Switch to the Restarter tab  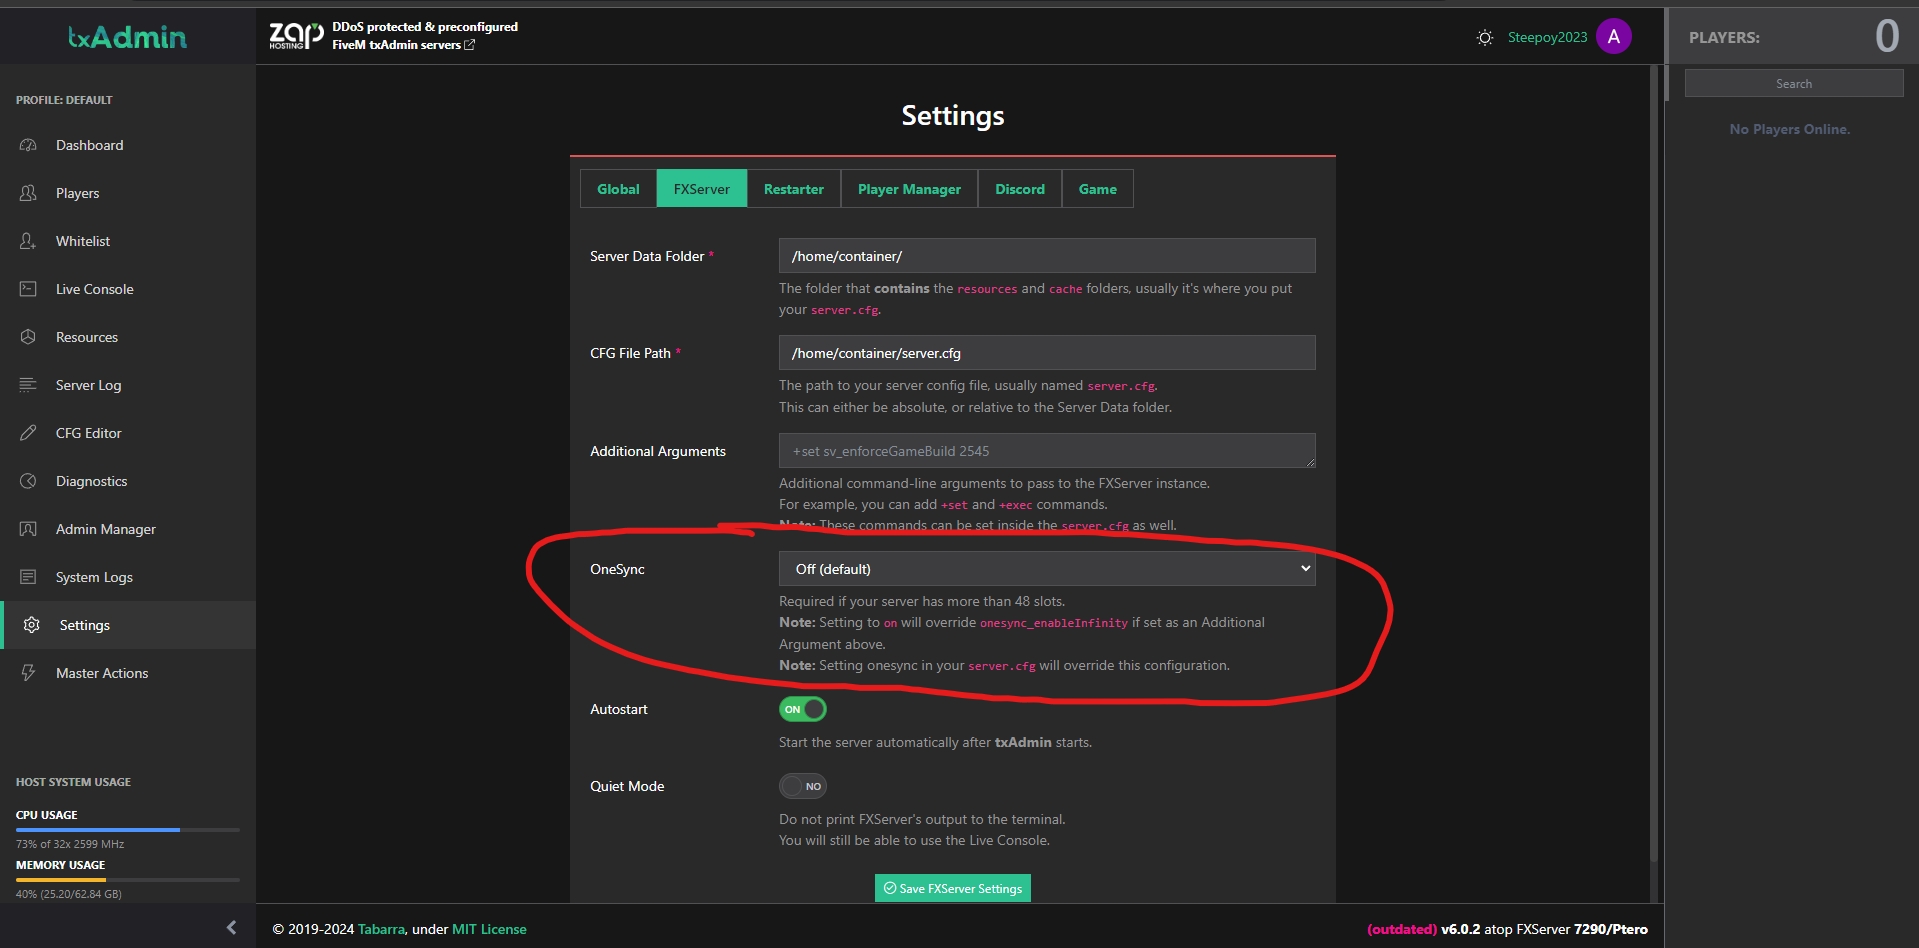793,189
